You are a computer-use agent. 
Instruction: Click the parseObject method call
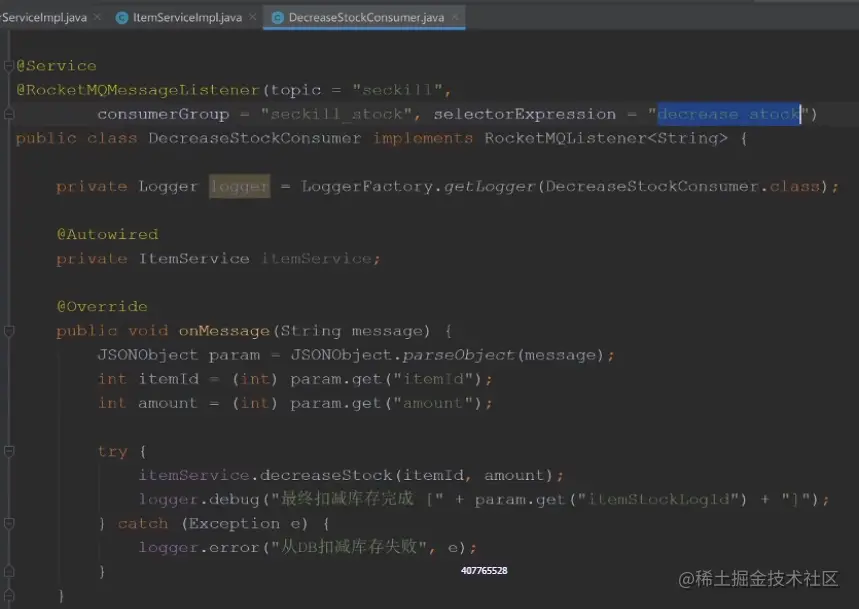pyautogui.click(x=459, y=355)
